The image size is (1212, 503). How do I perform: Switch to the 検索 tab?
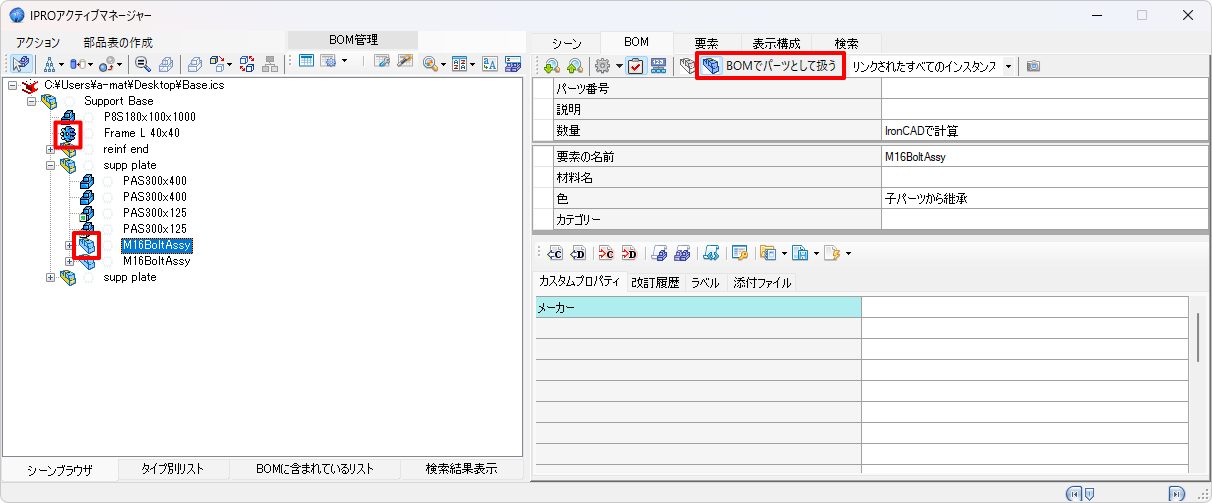[x=846, y=43]
